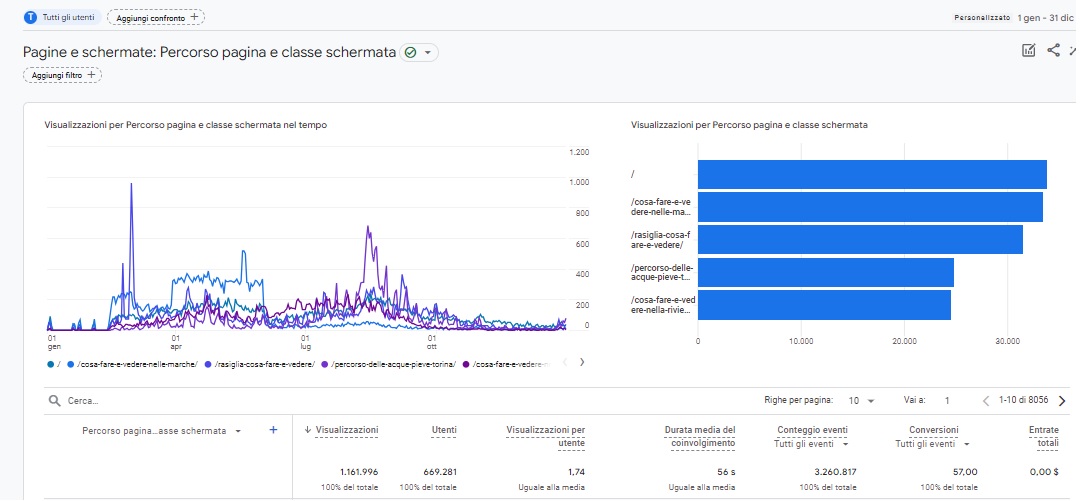The height and width of the screenshot is (501, 1080).
Task: Click the top '/' bar in bar chart
Action: click(871, 174)
